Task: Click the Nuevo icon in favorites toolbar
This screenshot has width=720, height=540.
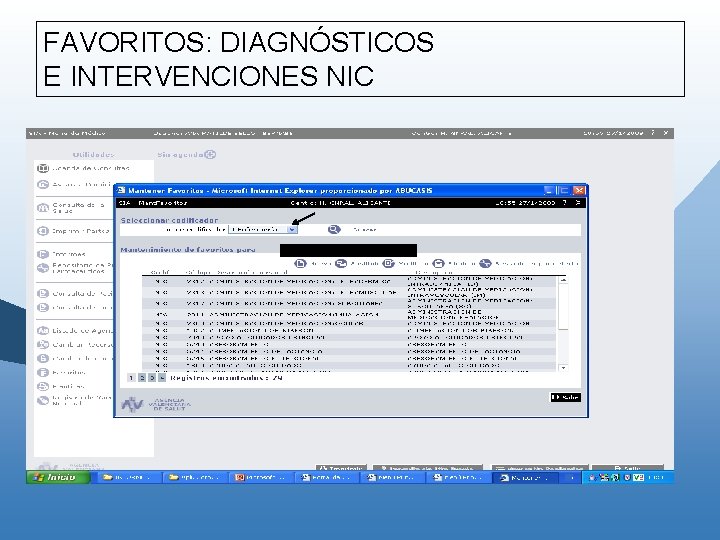Action: (x=300, y=263)
